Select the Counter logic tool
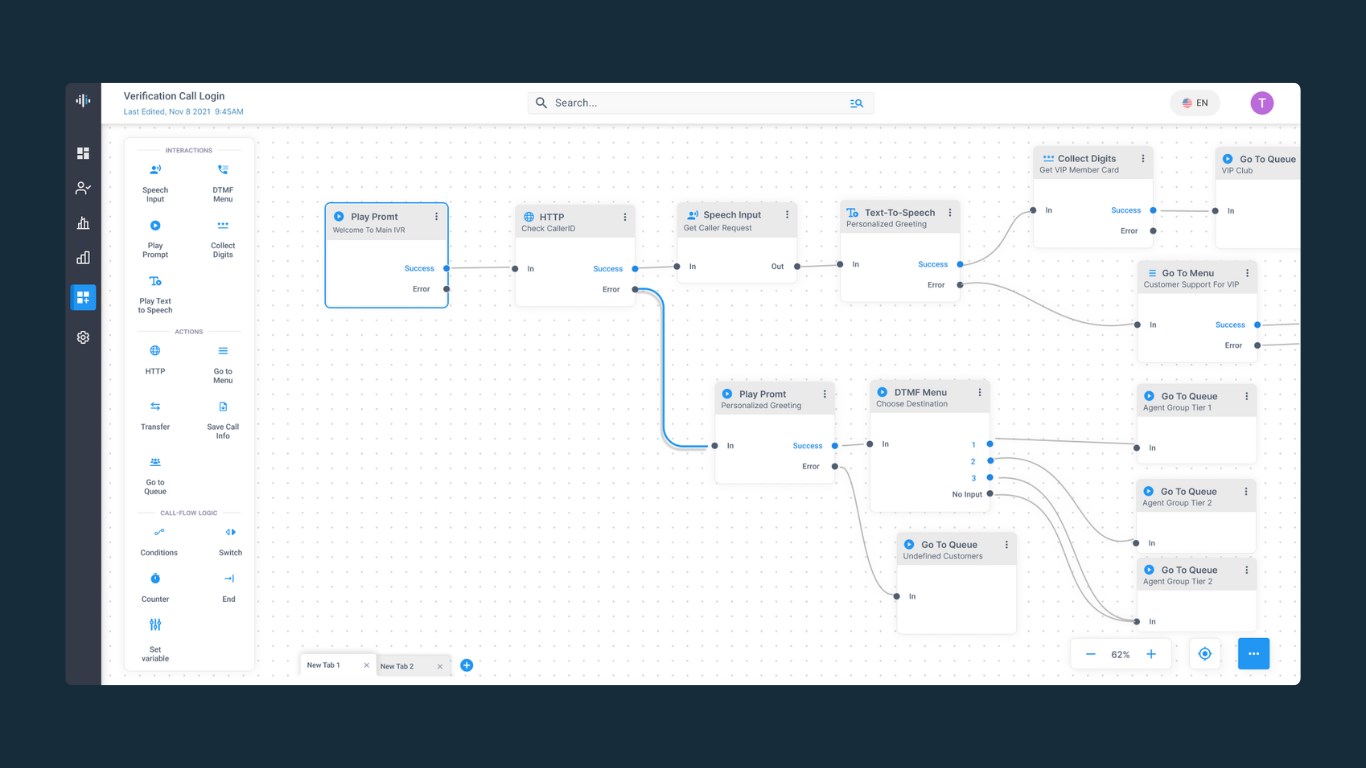This screenshot has height=768, width=1366. coord(155,588)
